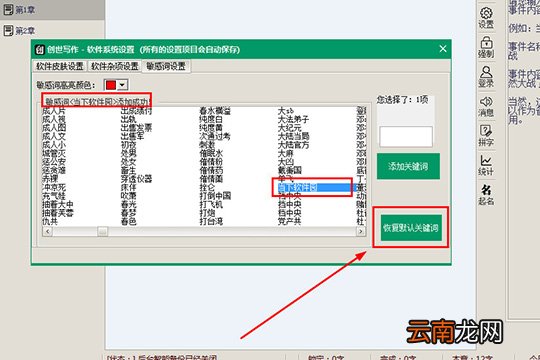Select the word 催眠水 in list

pos(211,153)
